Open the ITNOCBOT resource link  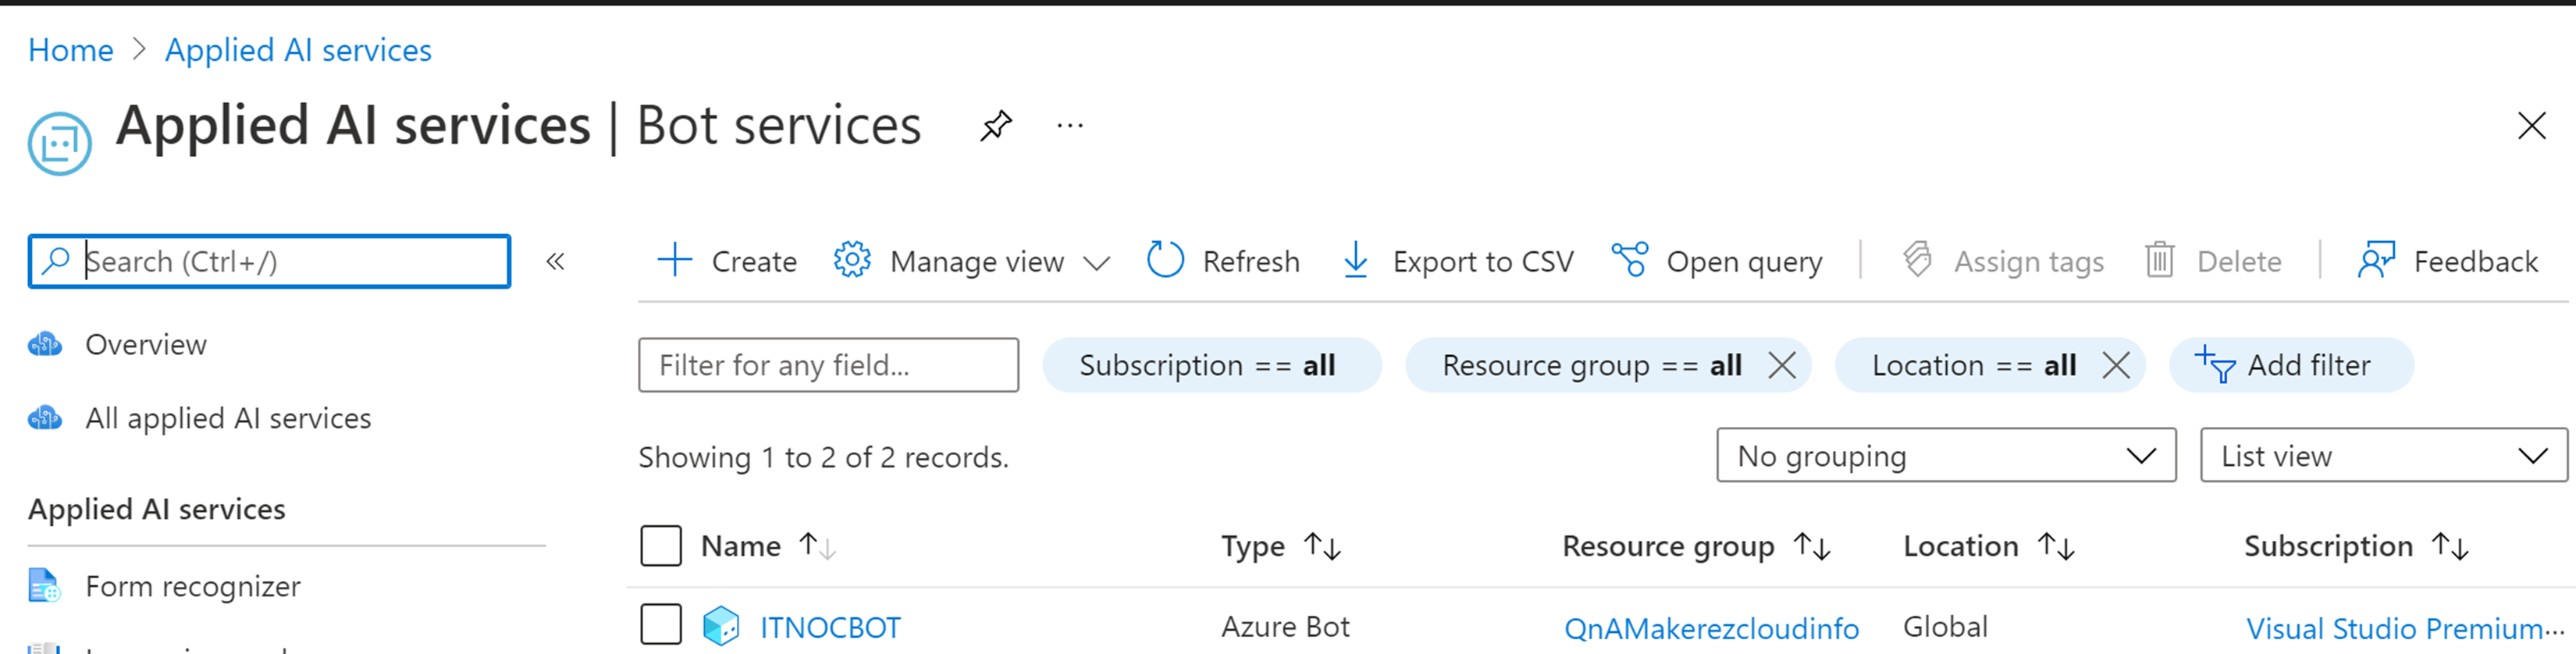tap(830, 628)
